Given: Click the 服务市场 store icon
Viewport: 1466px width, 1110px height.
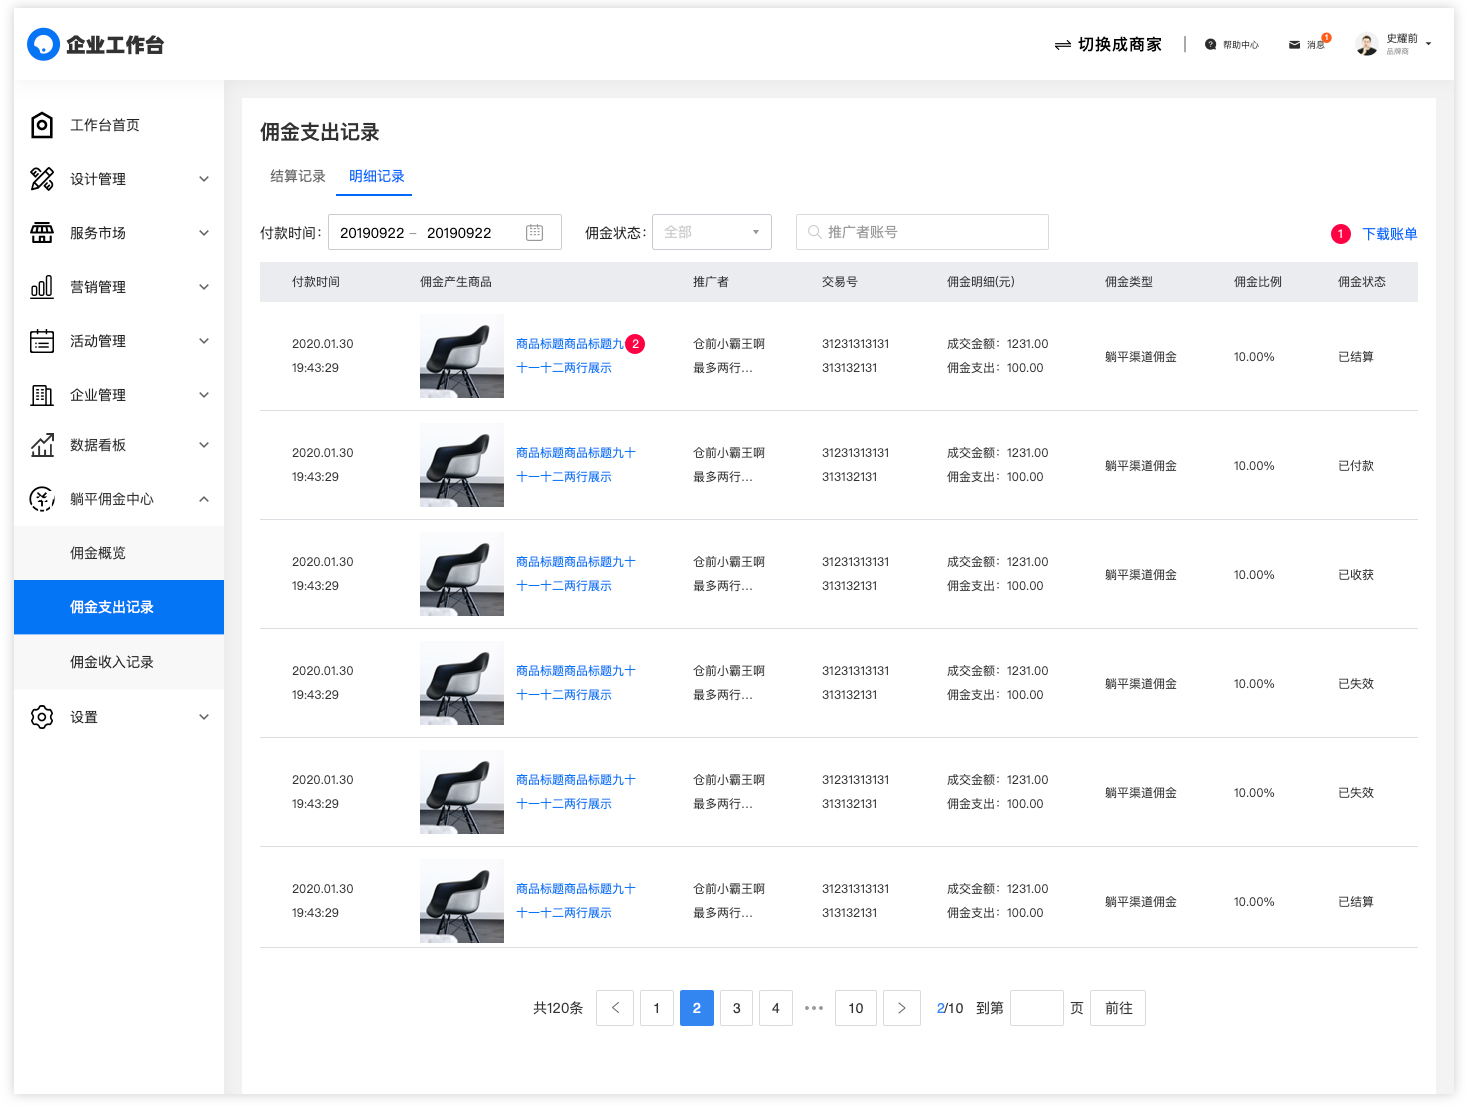Looking at the screenshot, I should [x=42, y=233].
